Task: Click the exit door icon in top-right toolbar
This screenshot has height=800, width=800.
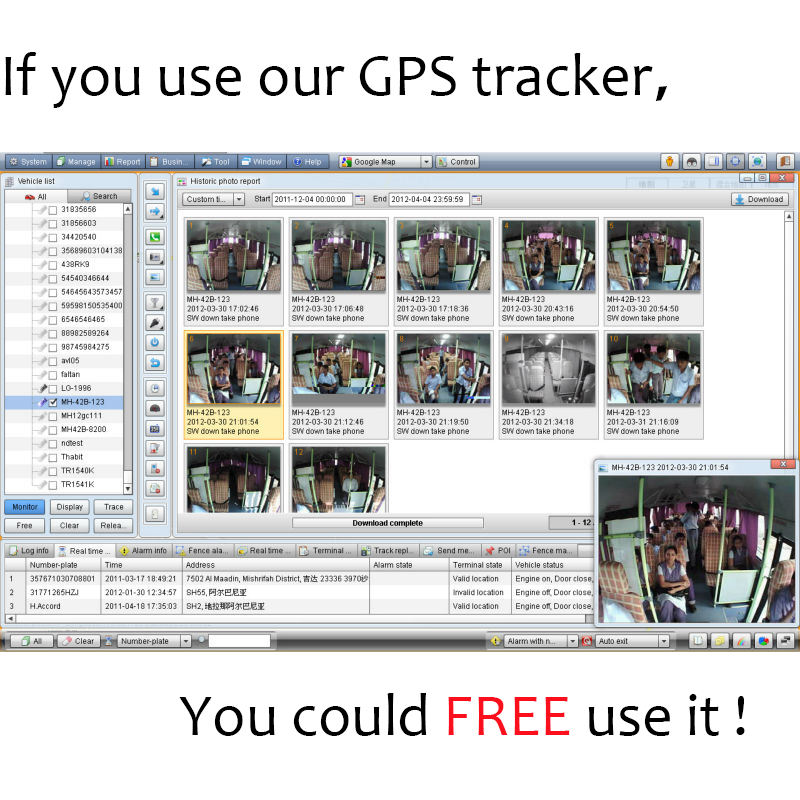Action: (x=786, y=162)
